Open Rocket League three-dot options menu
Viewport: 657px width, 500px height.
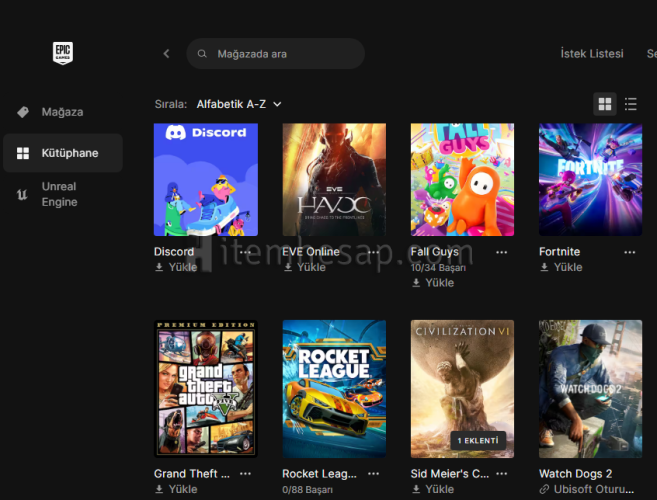coord(373,474)
